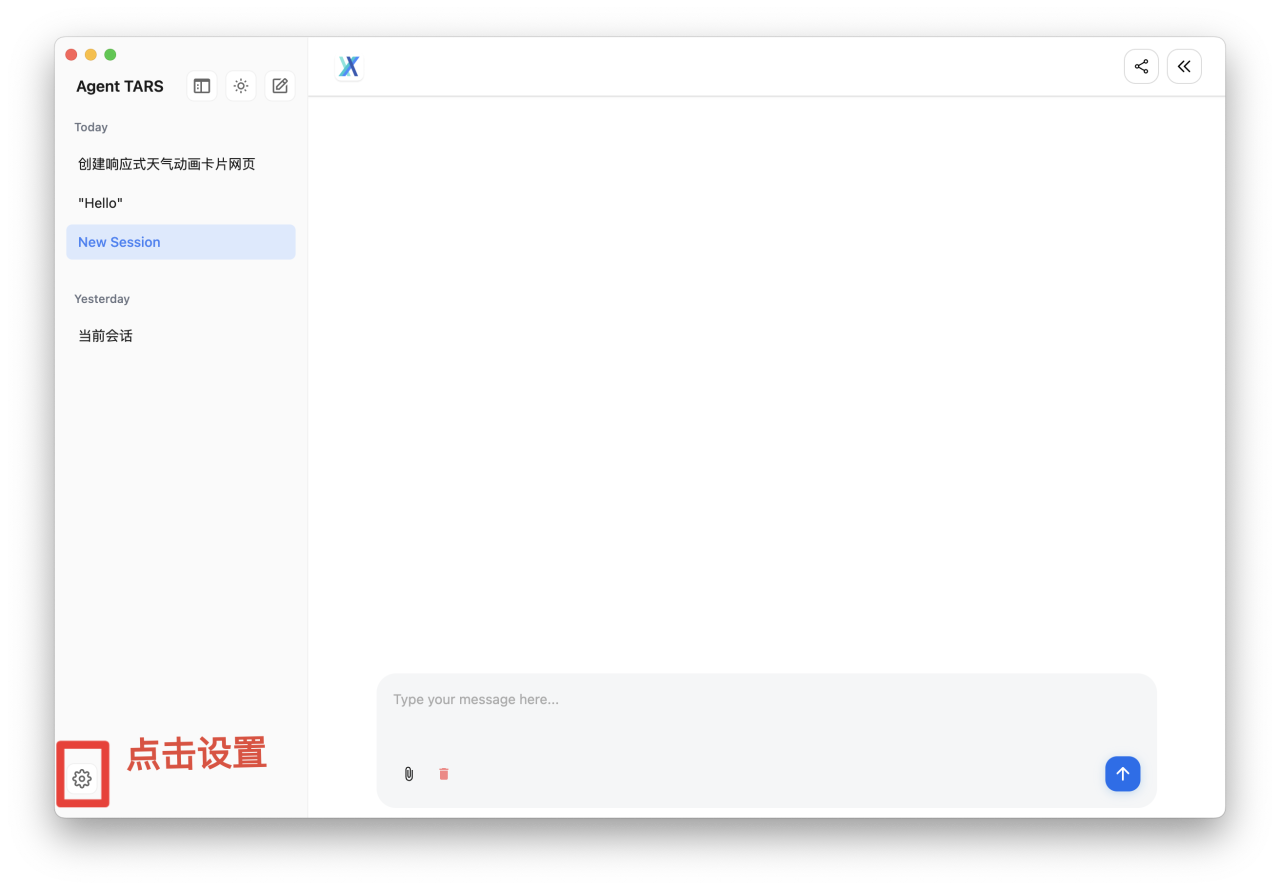Screen dimensions: 1280x890
Task: Select the 'New Session' entry
Action: click(181, 242)
